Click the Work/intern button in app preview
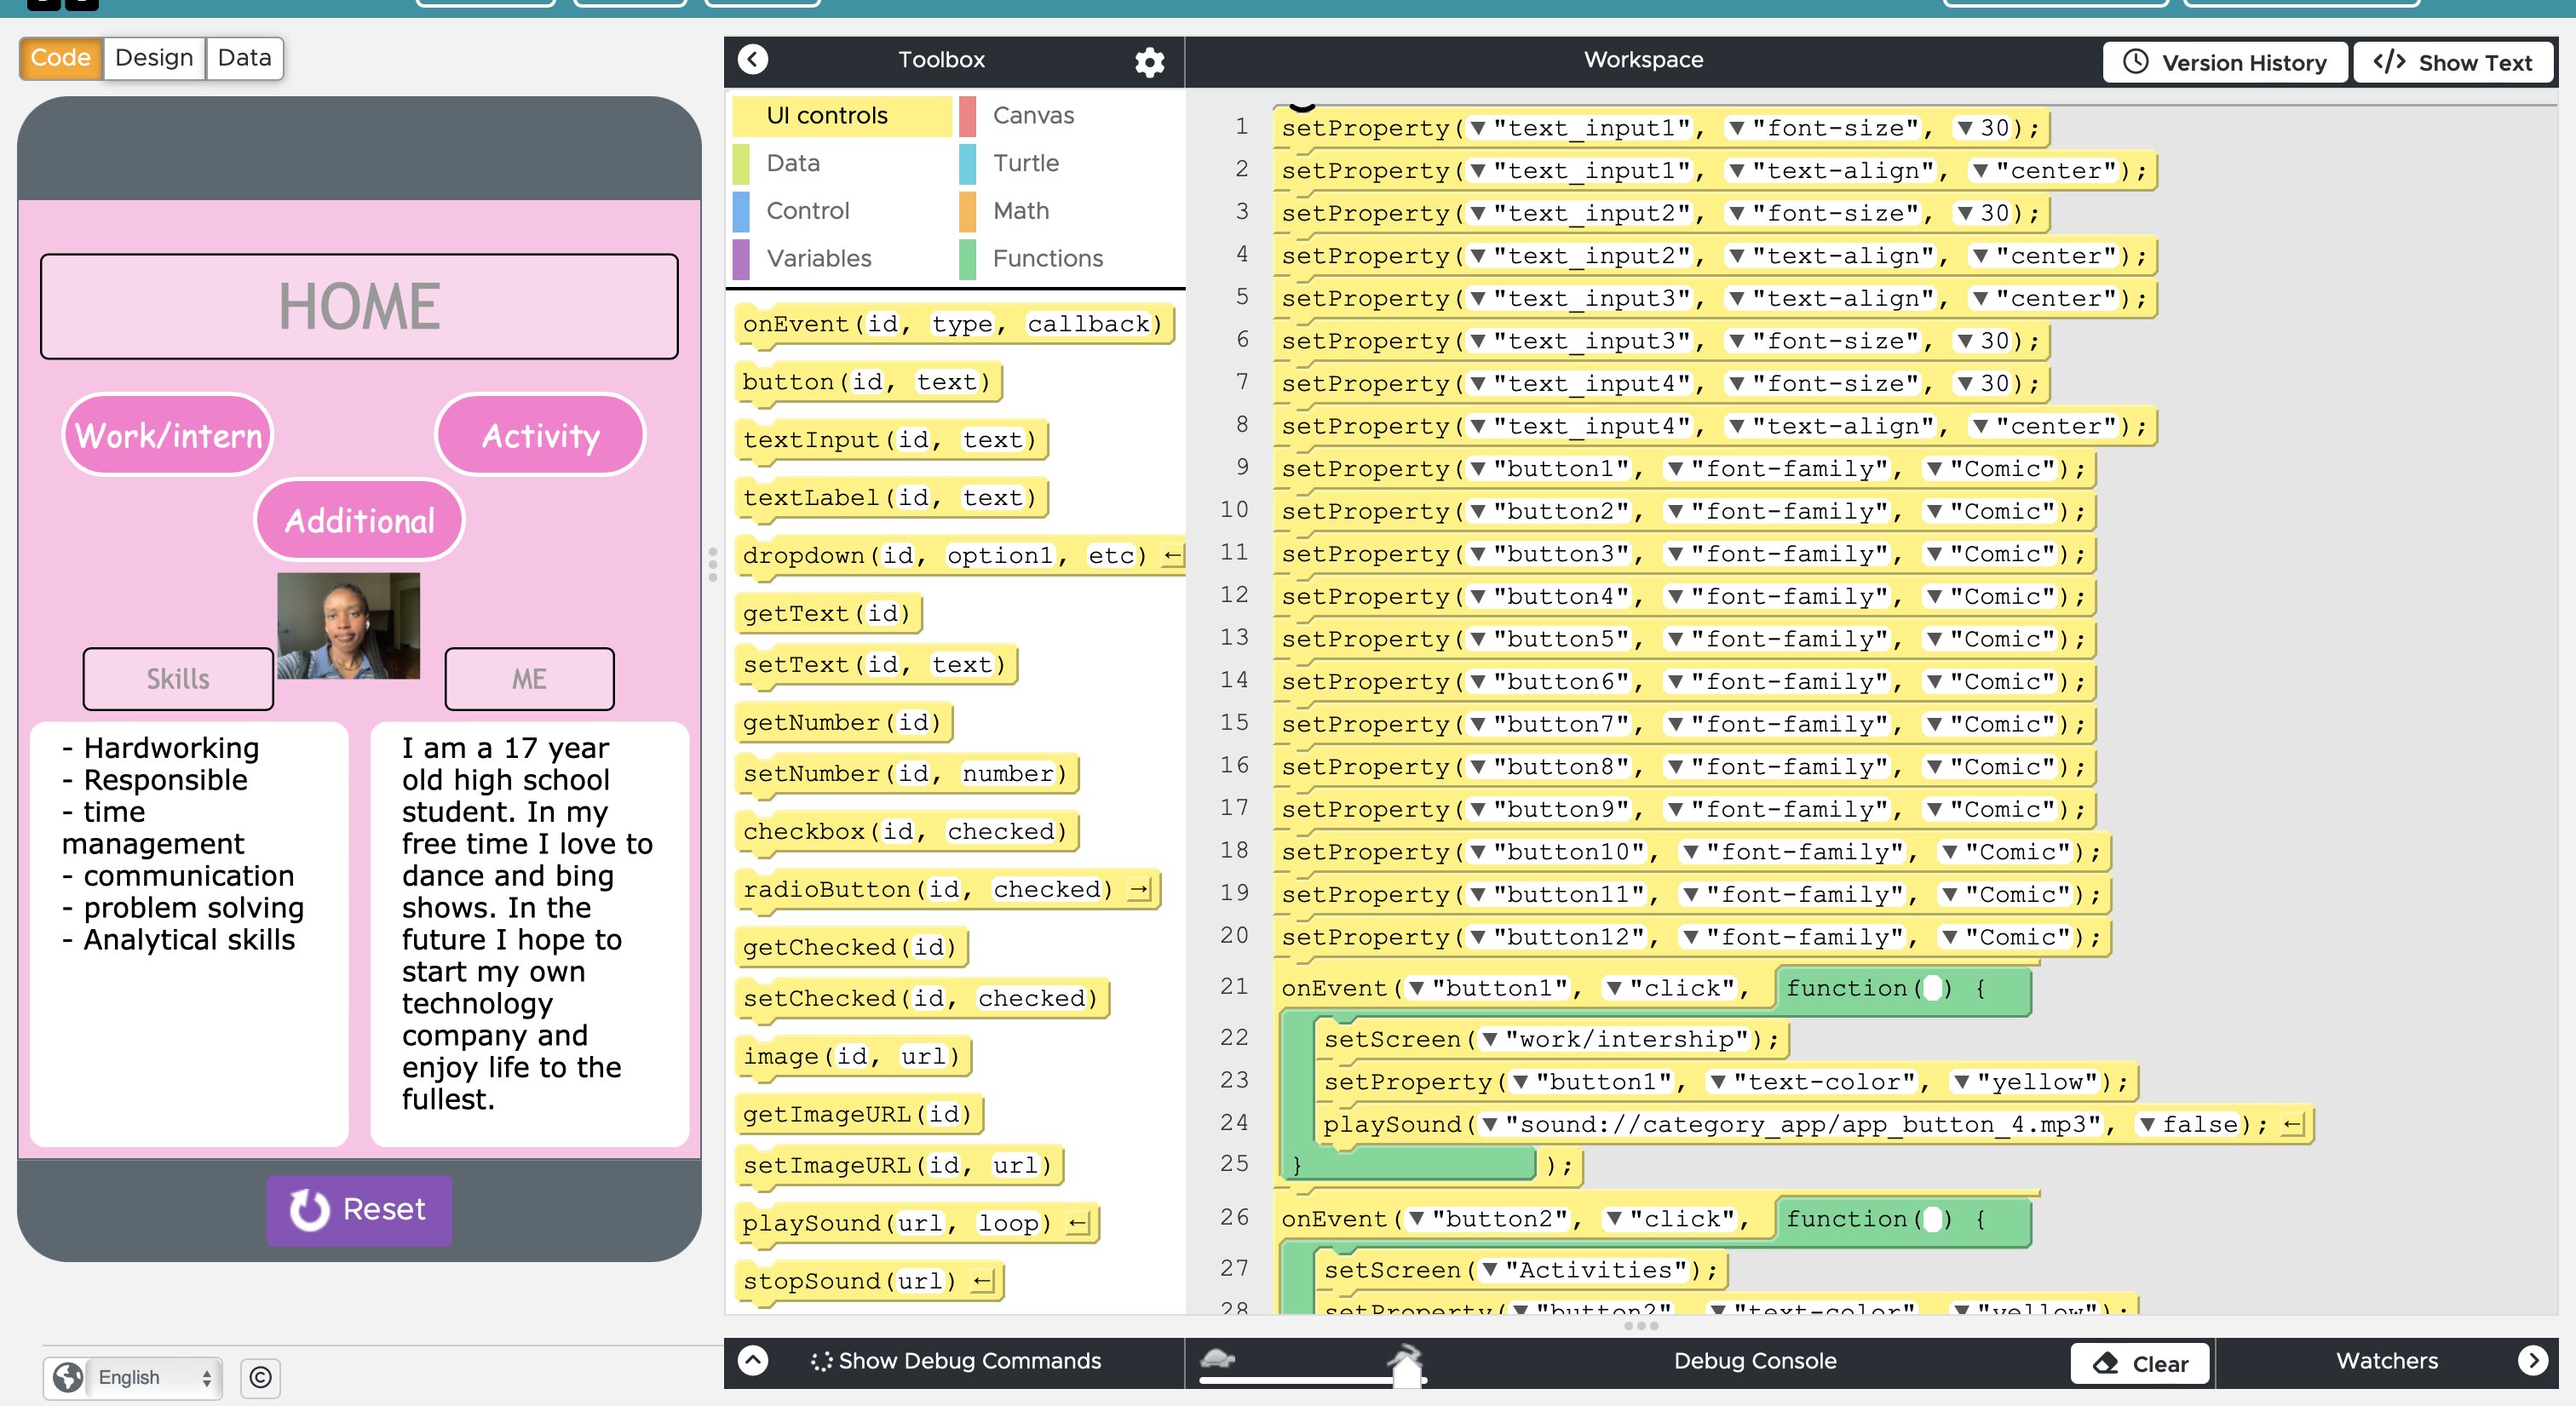 point(168,435)
